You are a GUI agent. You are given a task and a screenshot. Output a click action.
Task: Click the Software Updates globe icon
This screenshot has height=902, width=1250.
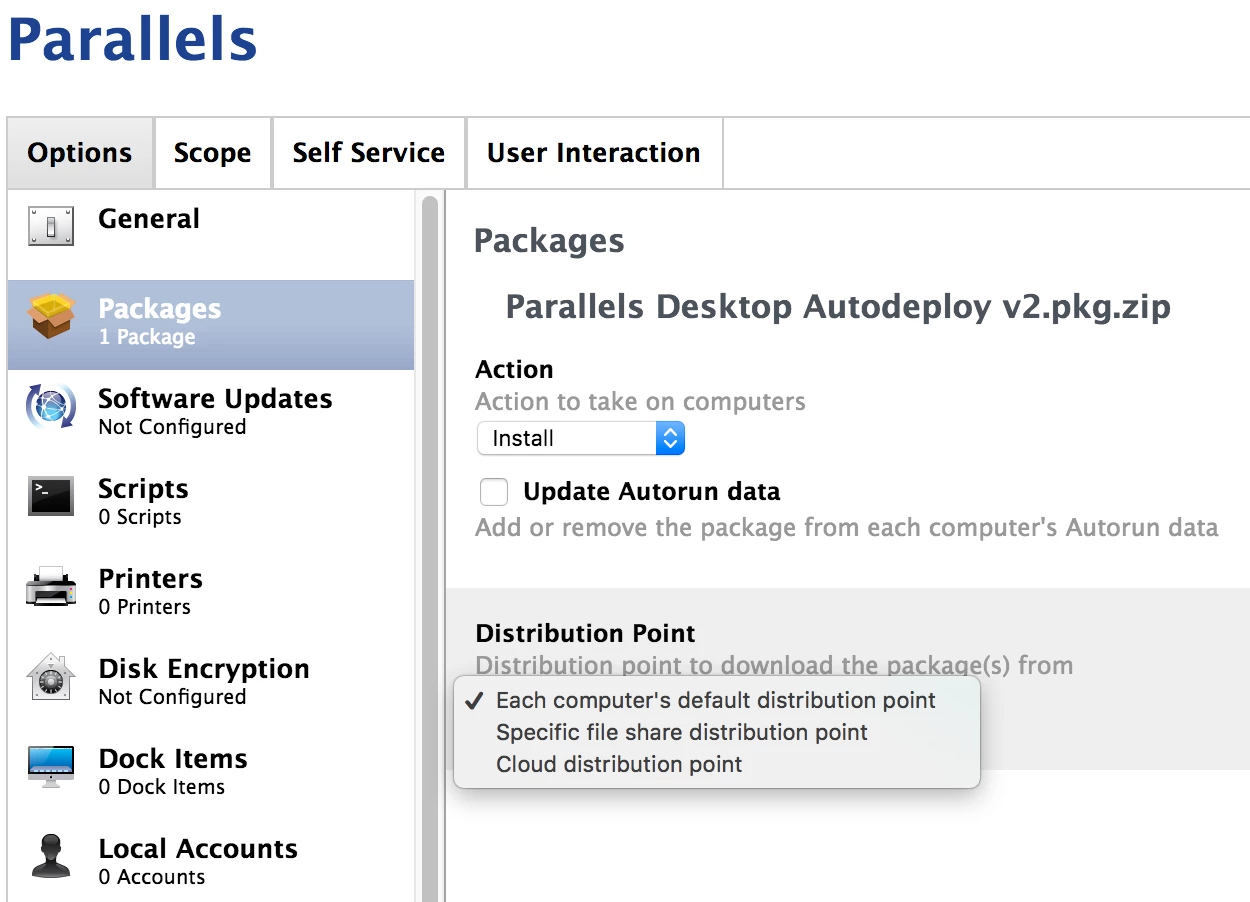pos(50,407)
